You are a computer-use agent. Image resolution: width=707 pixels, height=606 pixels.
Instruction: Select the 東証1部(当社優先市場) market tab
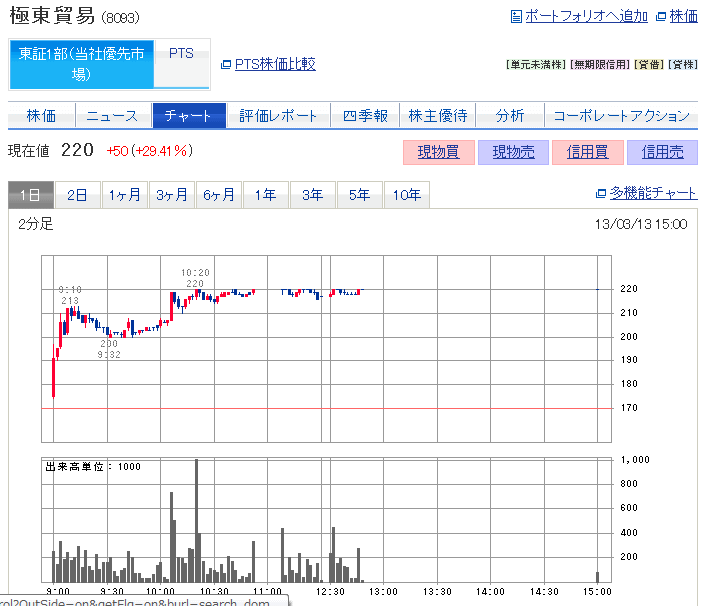[82, 64]
